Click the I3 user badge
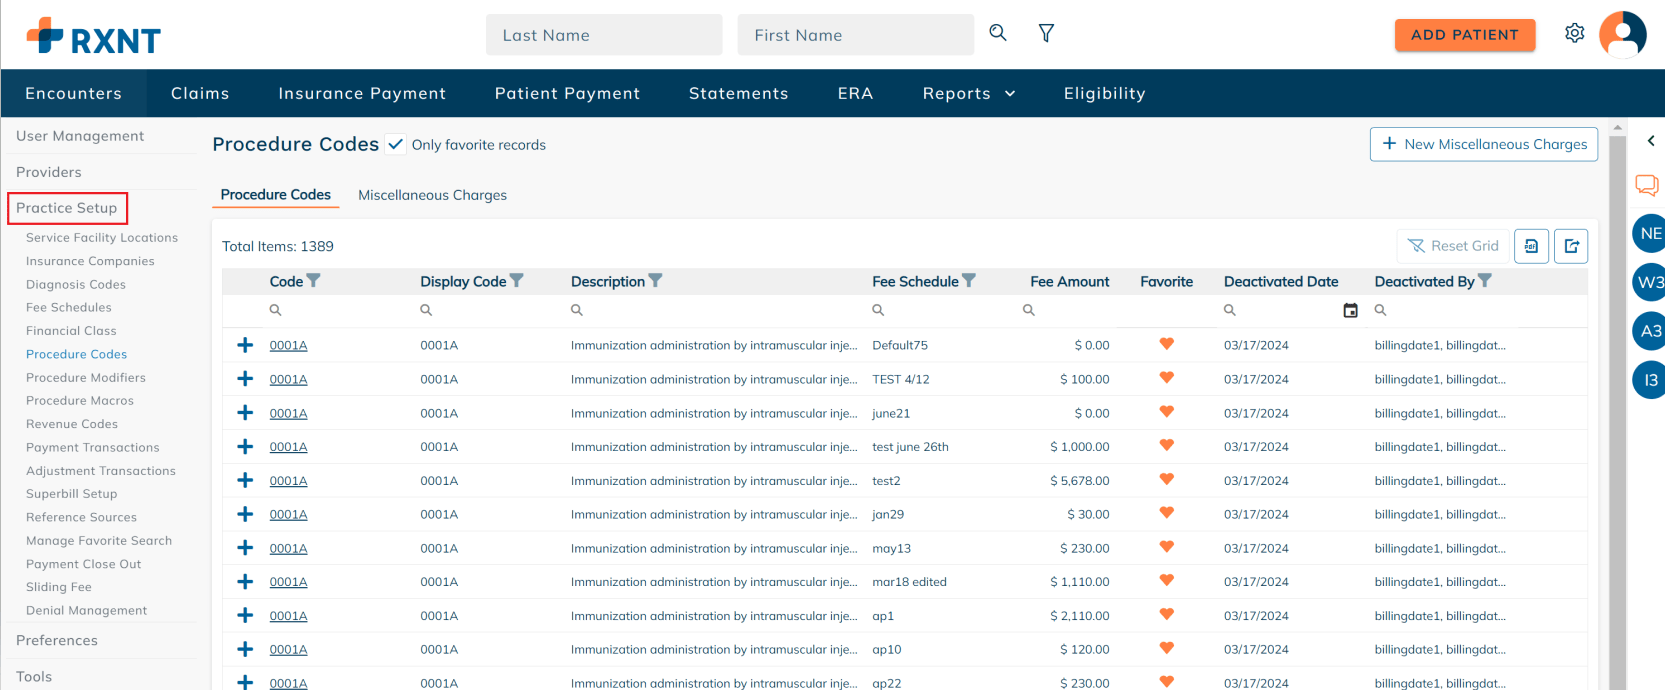This screenshot has height=690, width=1665. (x=1649, y=380)
